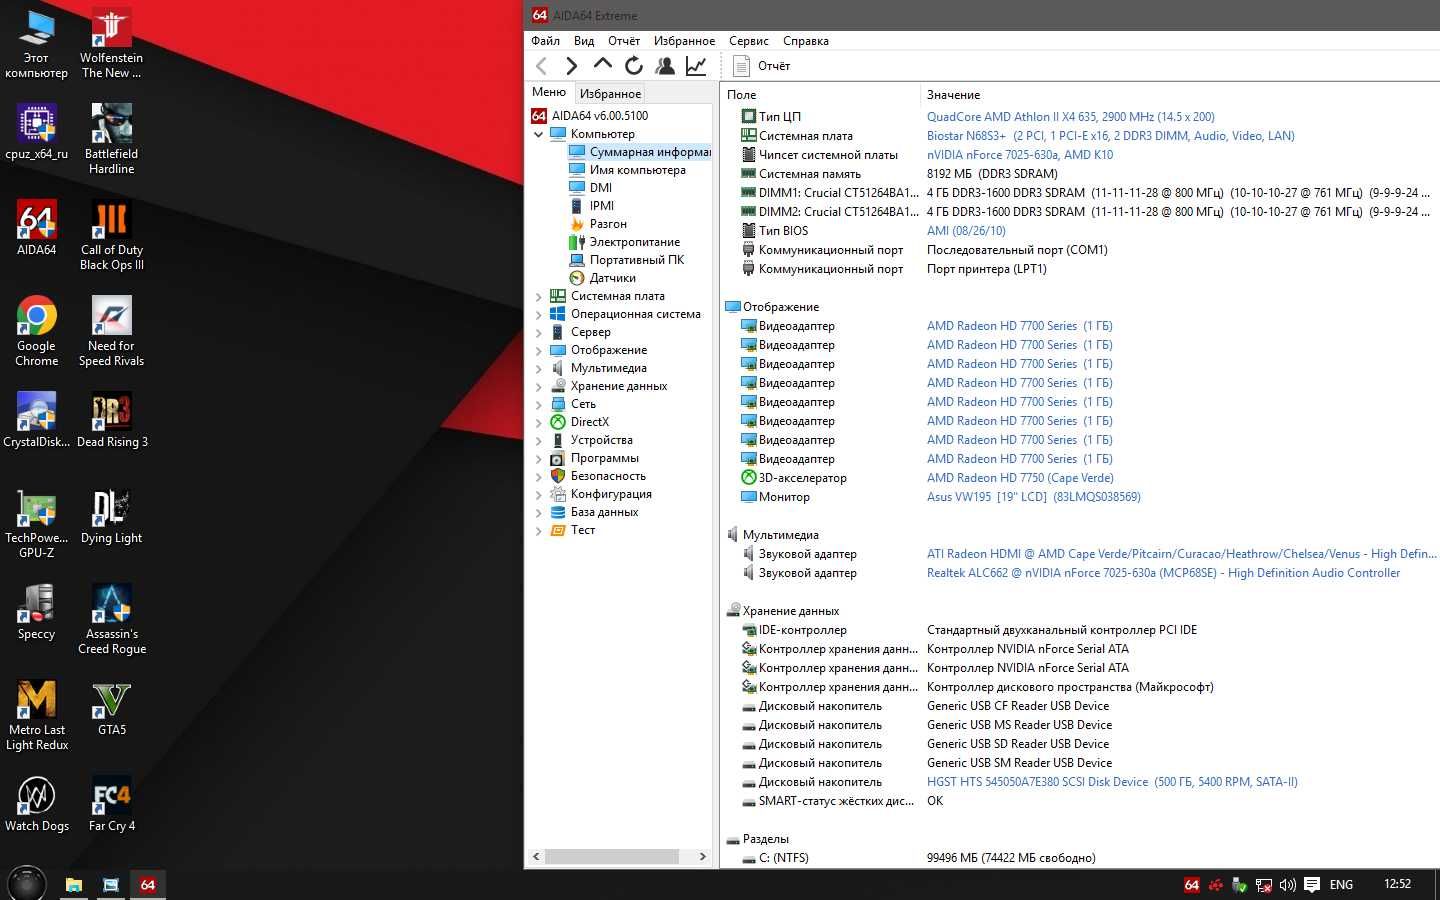Viewport: 1440px width, 900px height.
Task: Open the Biostar N68S3+ motherboard link
Action: tap(1110, 136)
